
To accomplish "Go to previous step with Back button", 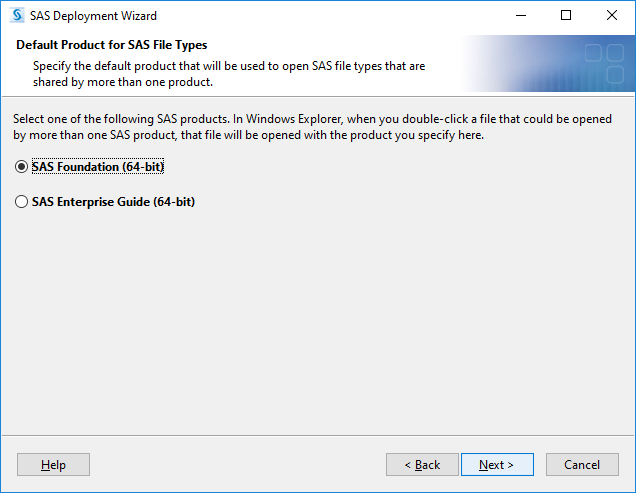I will click(x=422, y=465).
